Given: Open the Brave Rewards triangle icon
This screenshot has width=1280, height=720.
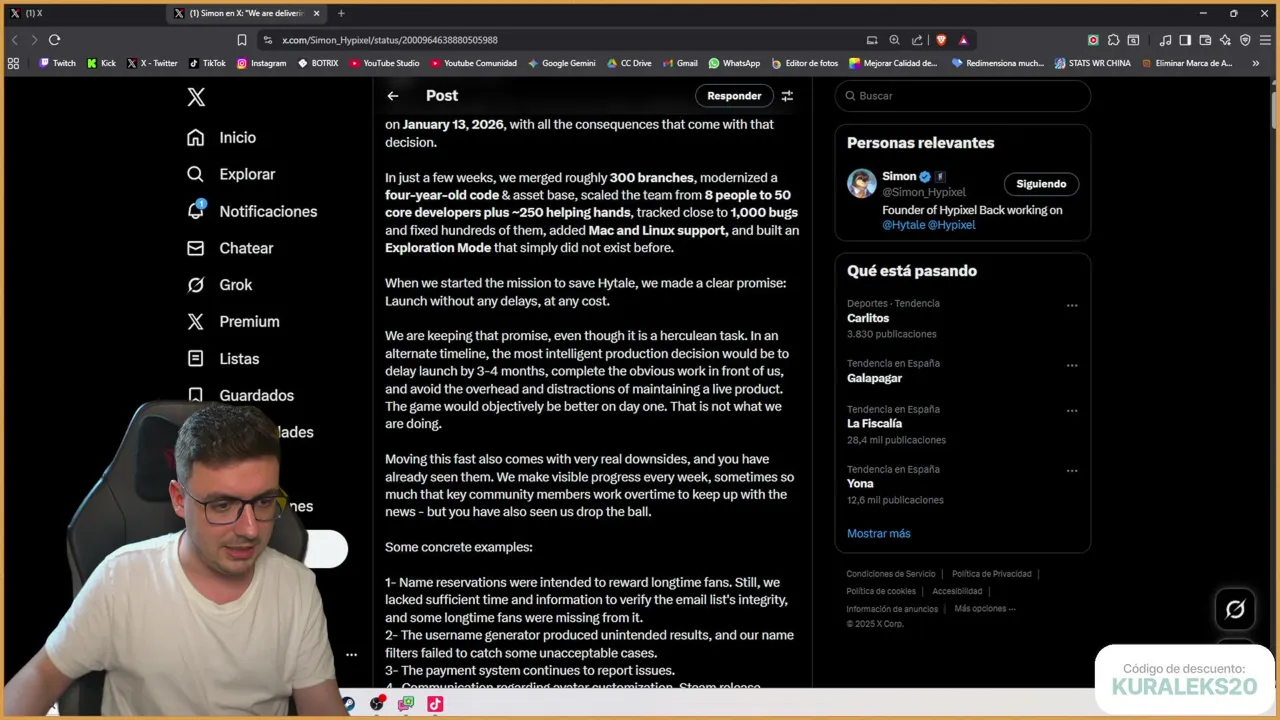Looking at the screenshot, I should (x=963, y=40).
